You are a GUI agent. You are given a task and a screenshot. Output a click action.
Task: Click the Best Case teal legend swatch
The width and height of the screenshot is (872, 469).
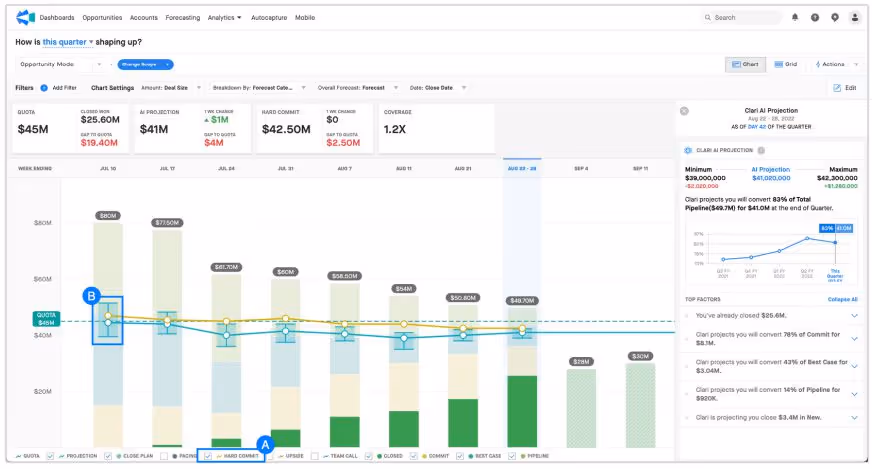click(470, 456)
